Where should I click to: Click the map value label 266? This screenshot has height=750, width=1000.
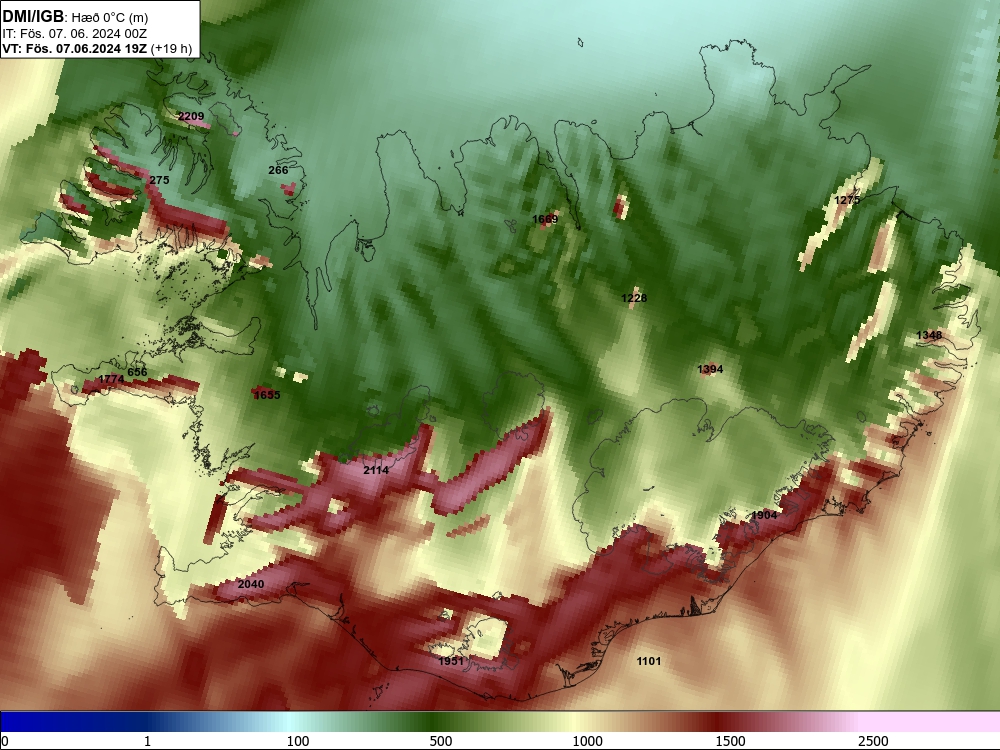(278, 170)
